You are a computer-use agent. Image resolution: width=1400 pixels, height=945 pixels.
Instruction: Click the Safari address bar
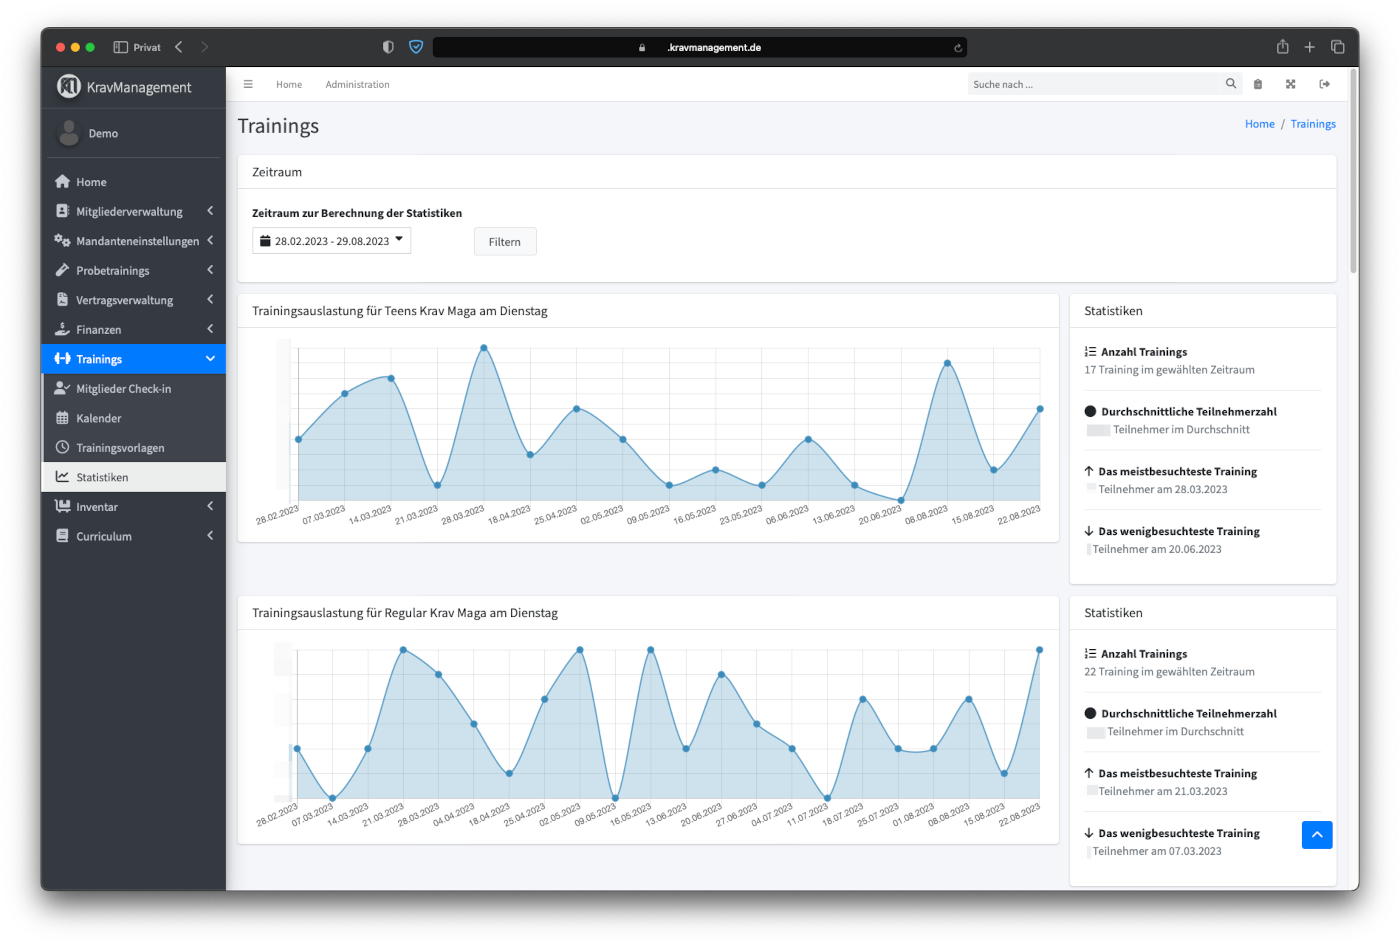pyautogui.click(x=700, y=47)
